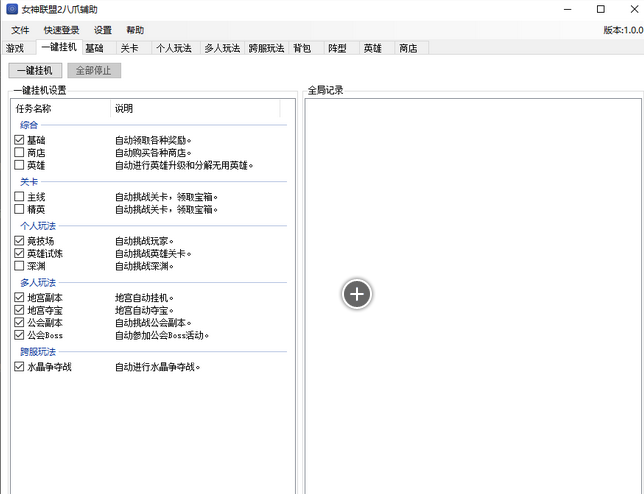The width and height of the screenshot is (644, 494).
Task: Click the 全部停止 button
Action: pyautogui.click(x=94, y=71)
